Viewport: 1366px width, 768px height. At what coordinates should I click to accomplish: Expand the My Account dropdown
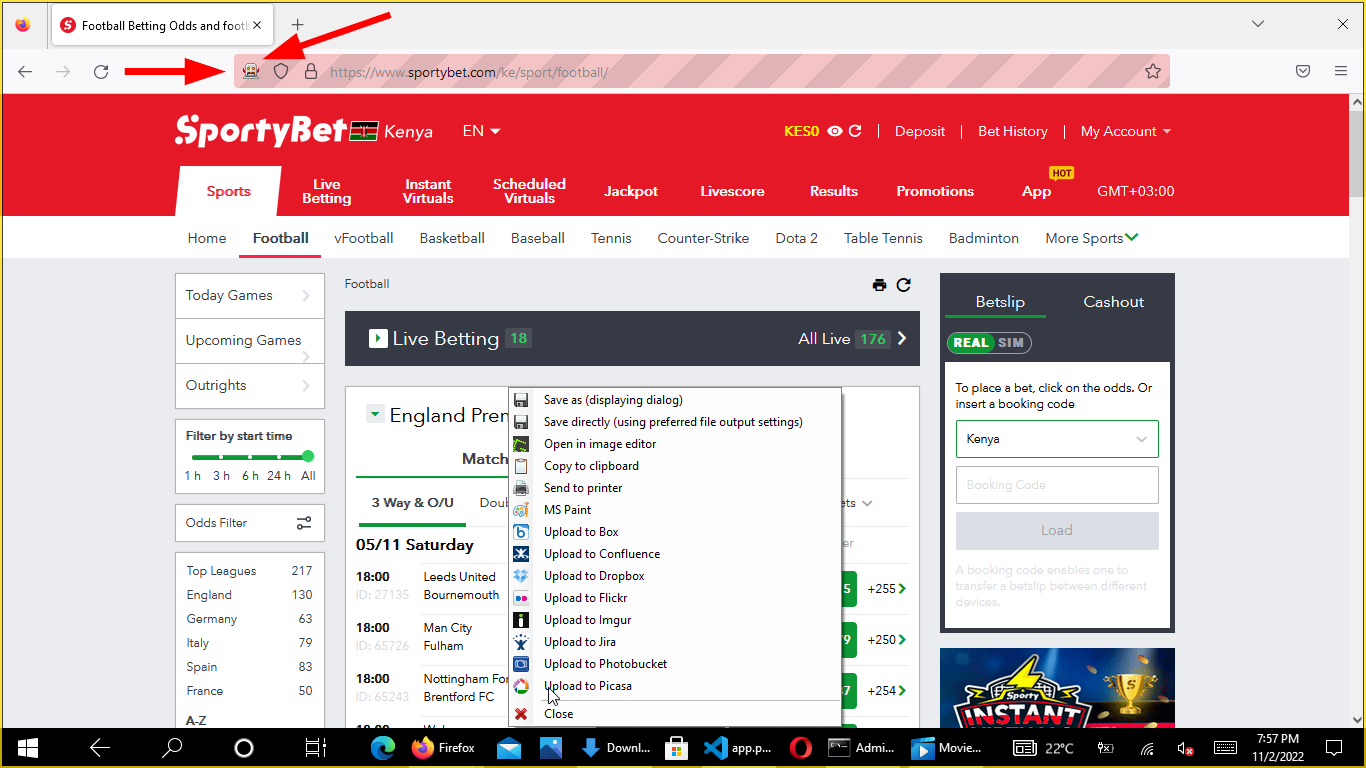pyautogui.click(x=1126, y=131)
